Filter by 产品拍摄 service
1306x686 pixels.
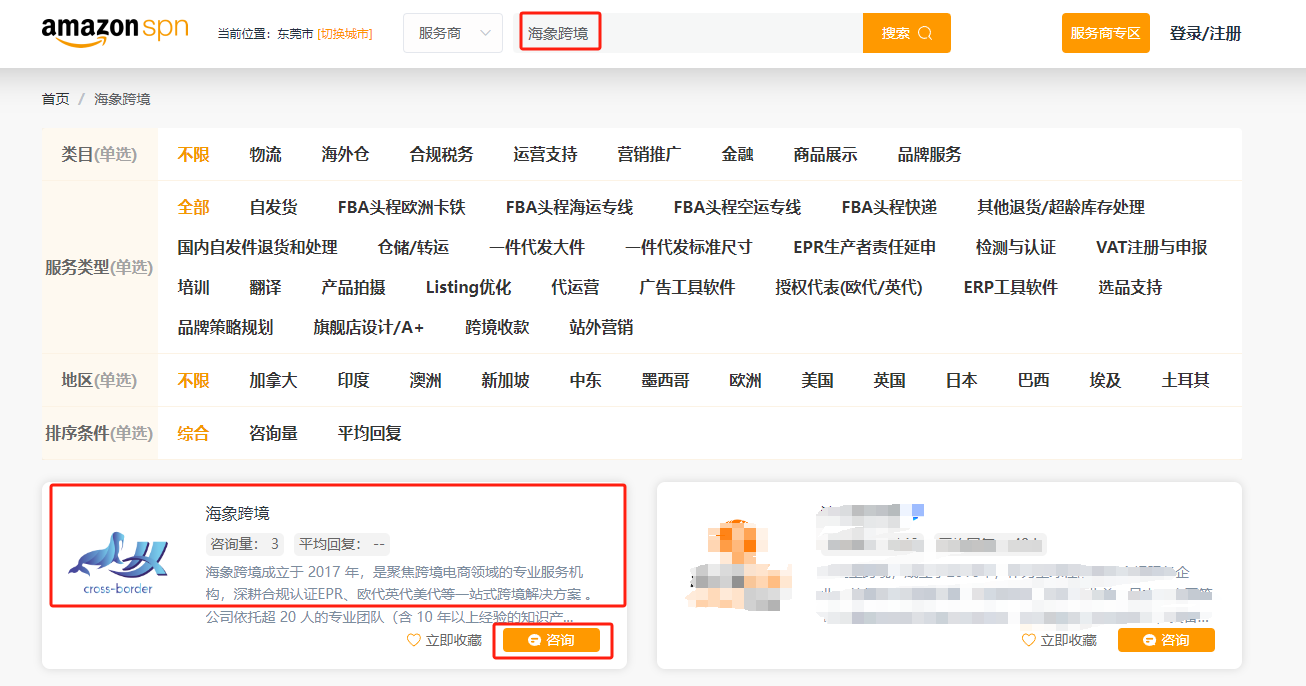click(x=354, y=287)
